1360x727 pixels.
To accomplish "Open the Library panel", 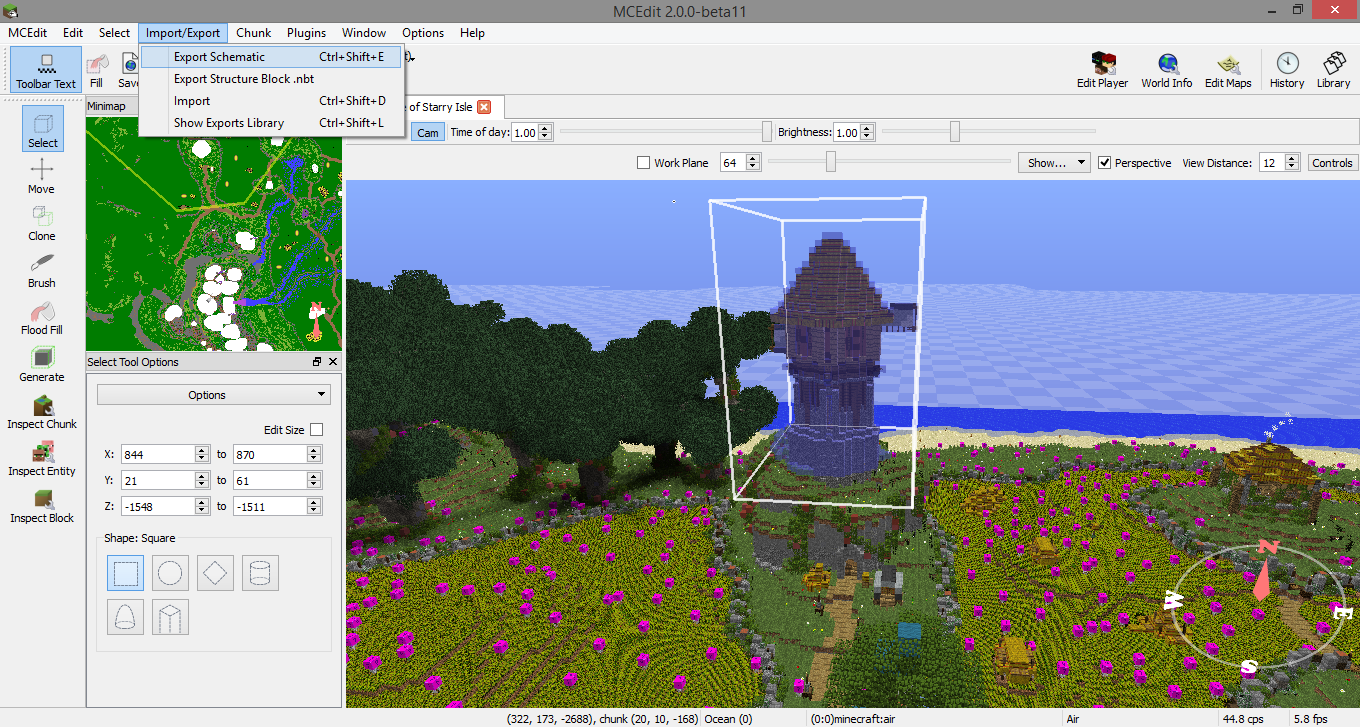I will click(1333, 70).
